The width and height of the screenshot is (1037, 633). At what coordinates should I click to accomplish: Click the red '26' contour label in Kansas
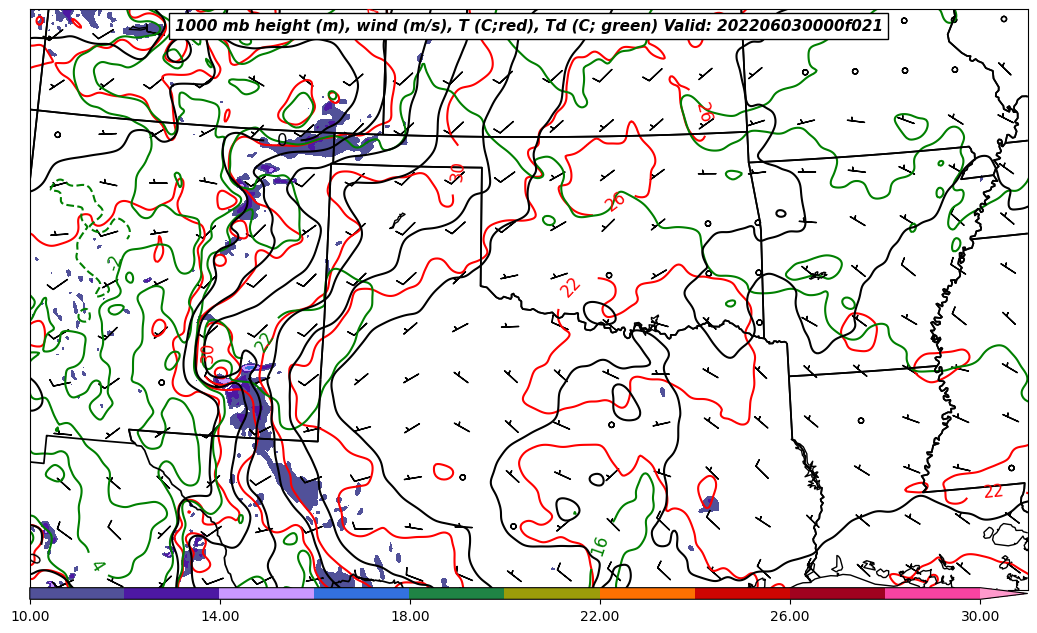point(705,112)
